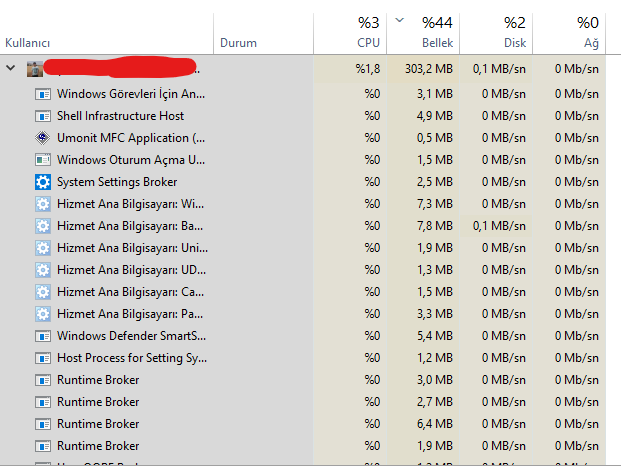Sort by the CPU column header
This screenshot has height=468, width=621.
(350, 34)
